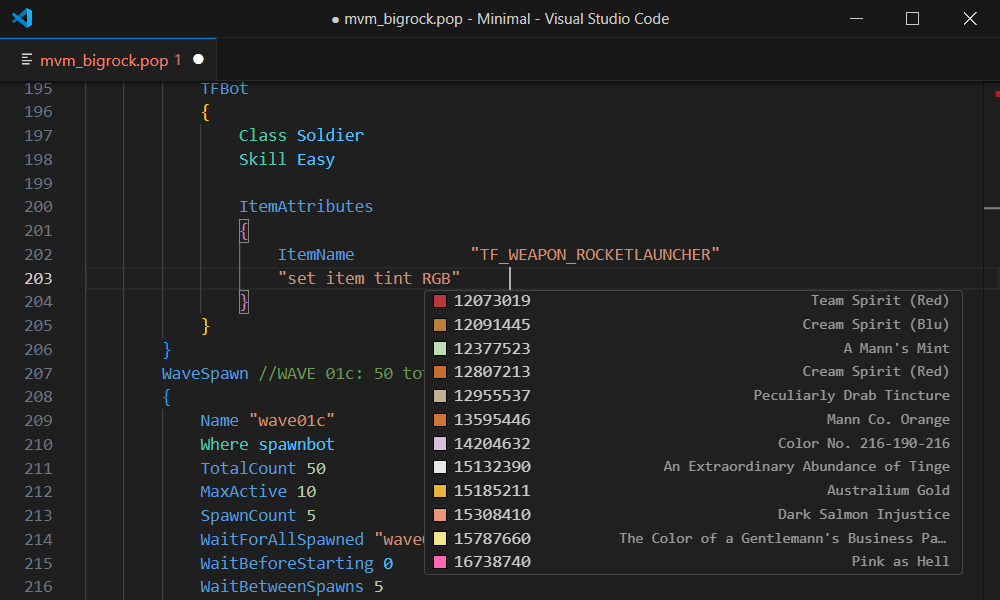Image resolution: width=1000 pixels, height=600 pixels.
Task: Click the MaxActive keyword on line 212
Action: pyautogui.click(x=244, y=492)
